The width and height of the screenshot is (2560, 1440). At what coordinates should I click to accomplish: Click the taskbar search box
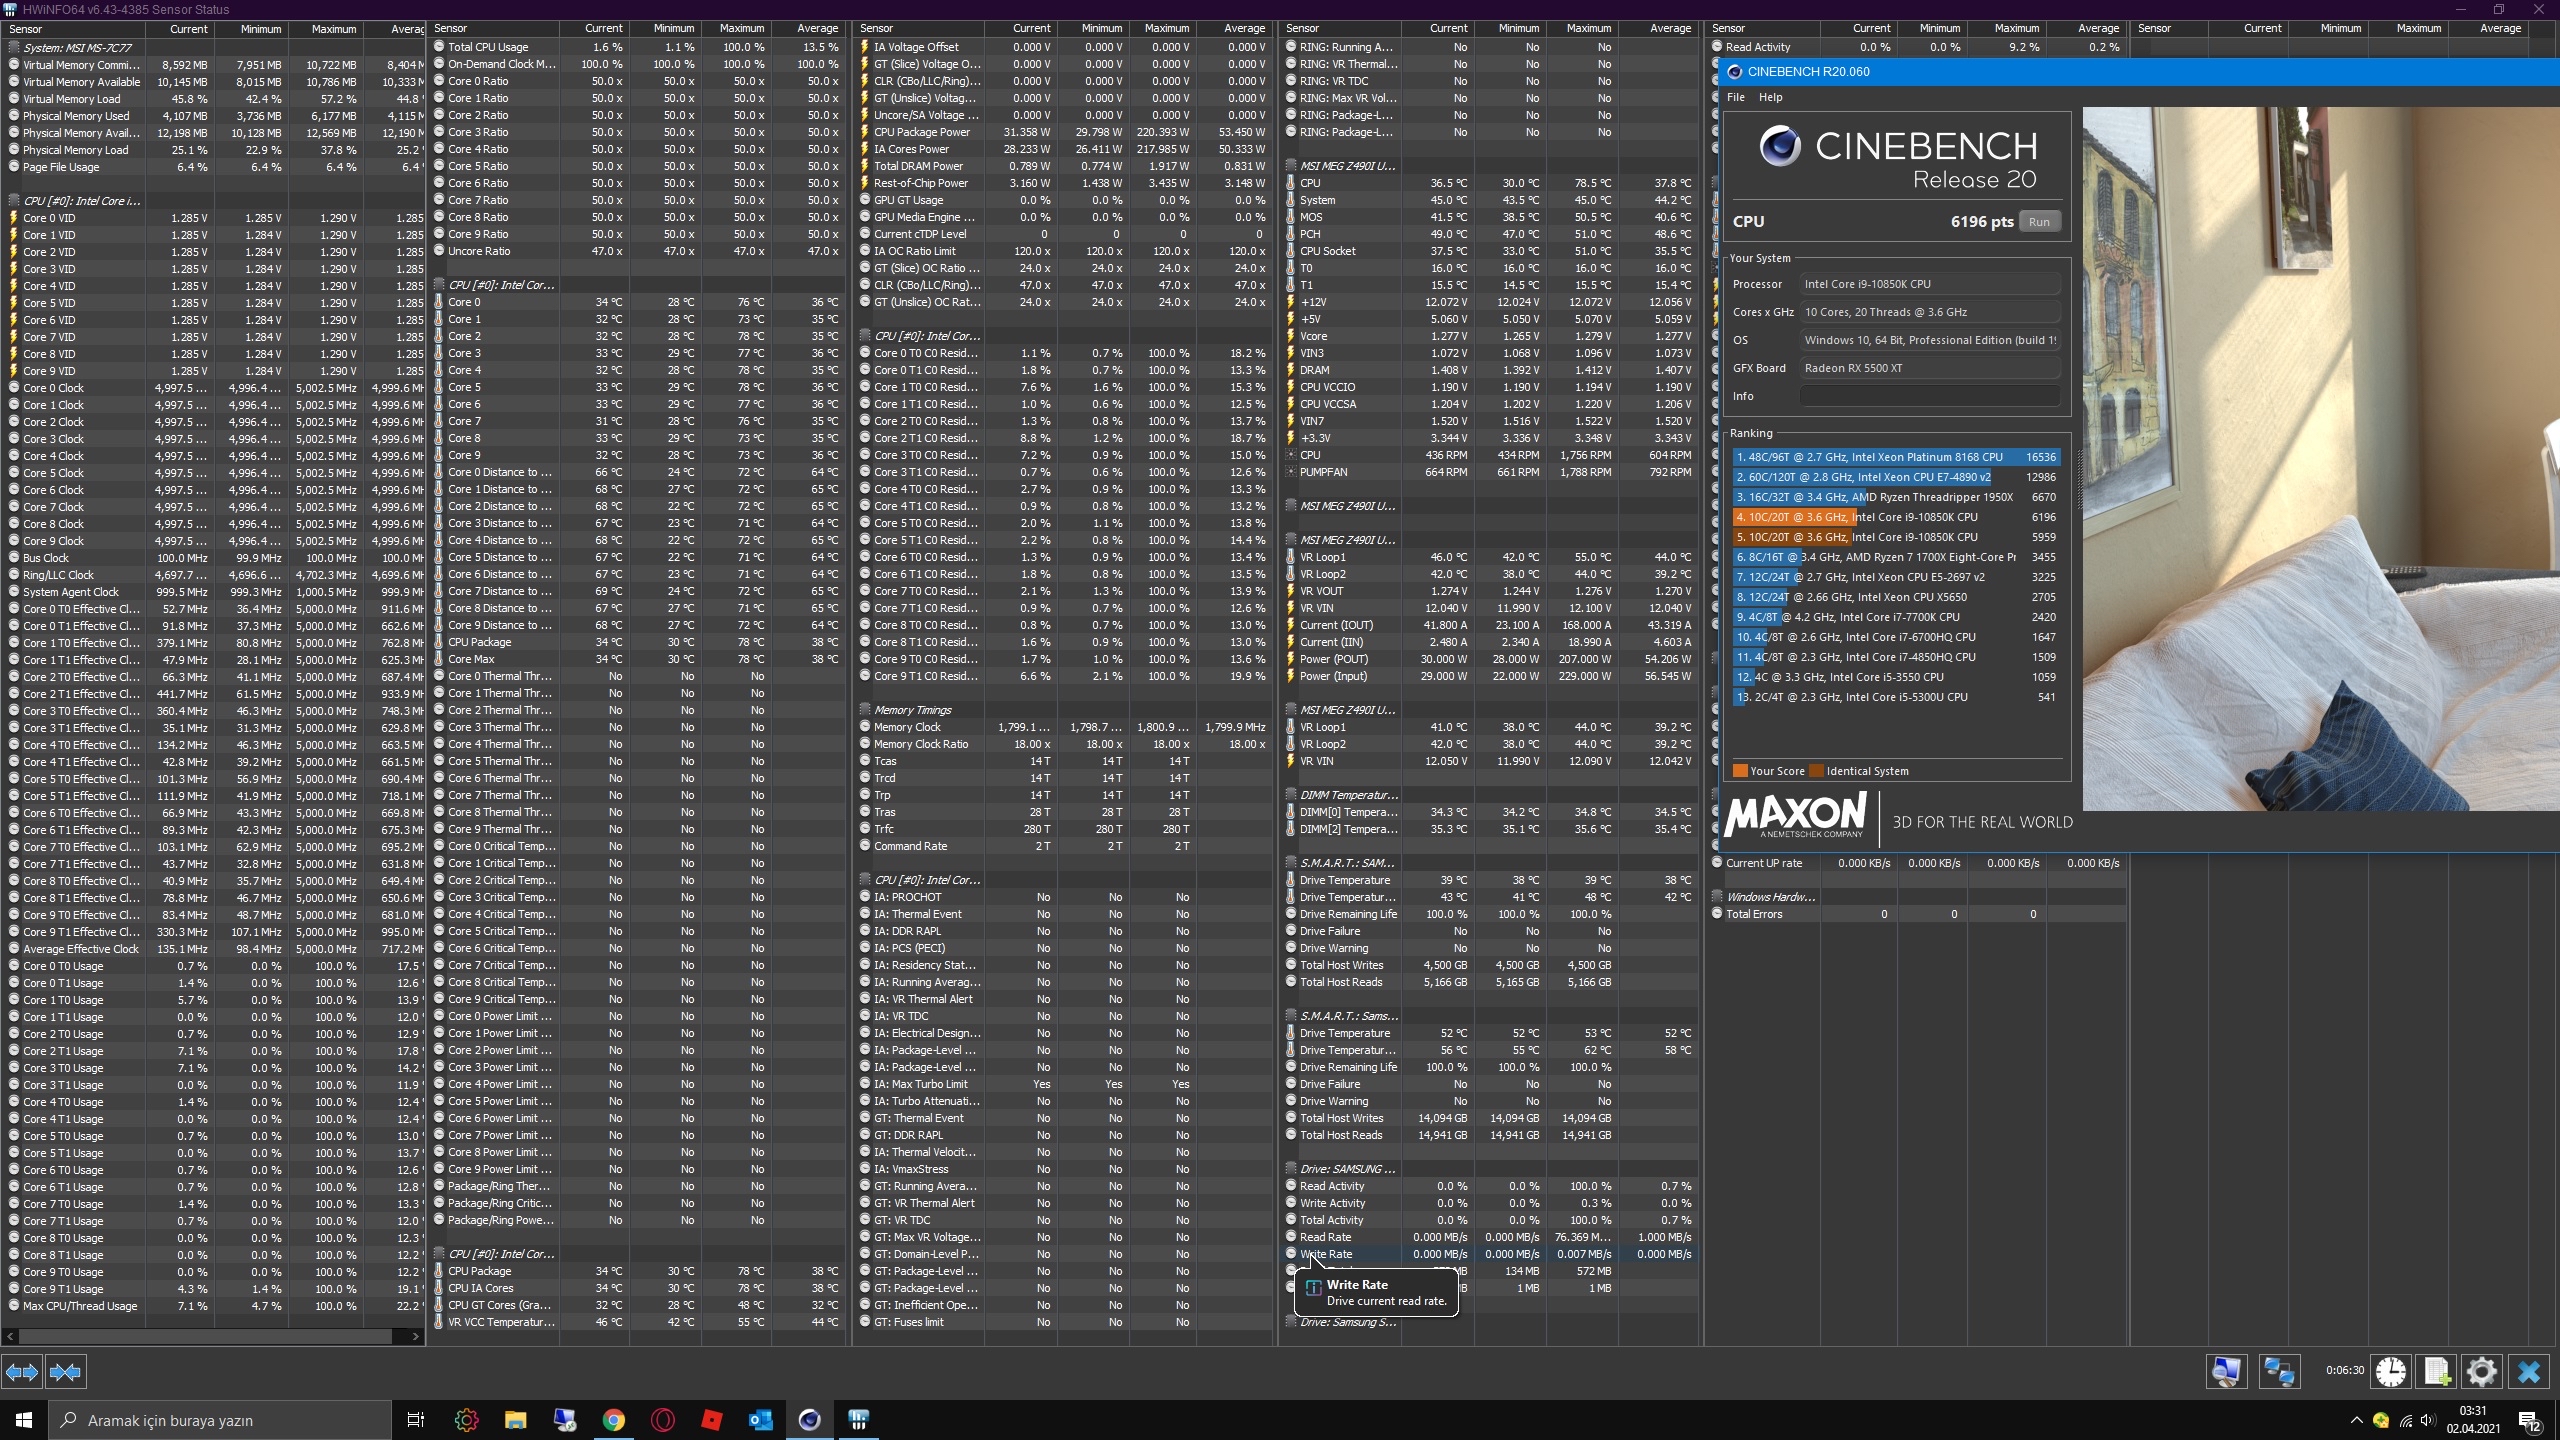pyautogui.click(x=220, y=1420)
